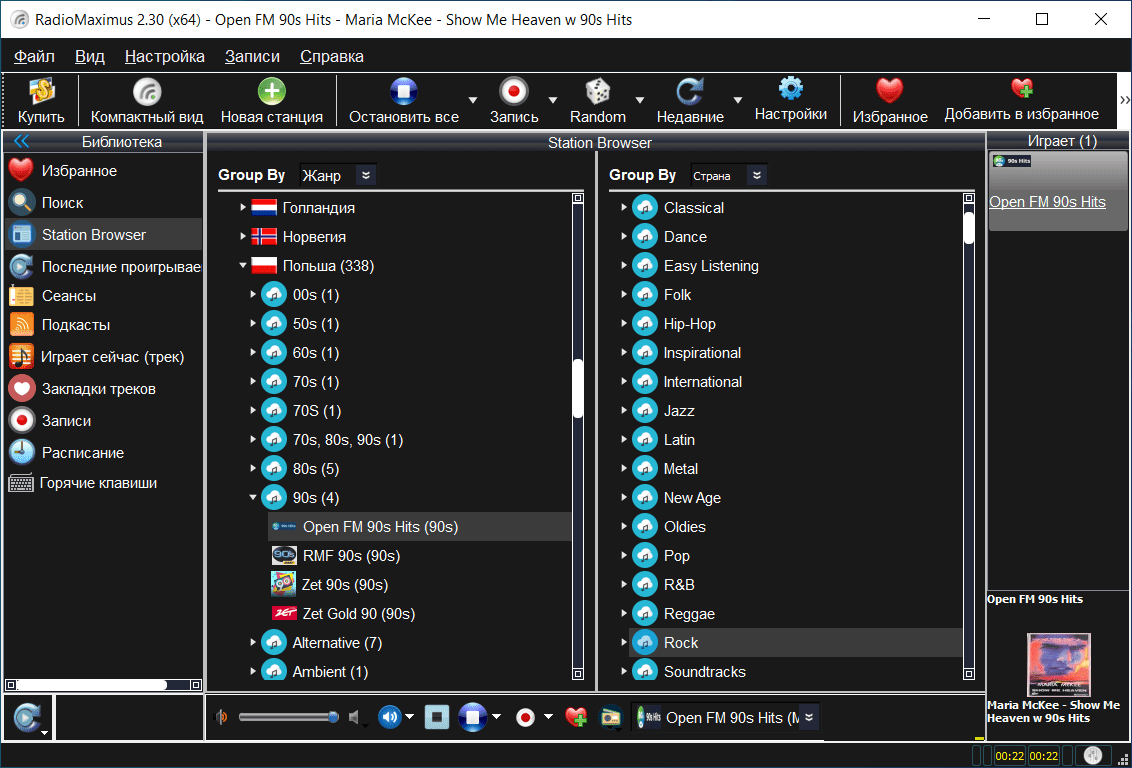
Task: Collapse the Библиотека panel with double chevron
Action: pos(22,142)
